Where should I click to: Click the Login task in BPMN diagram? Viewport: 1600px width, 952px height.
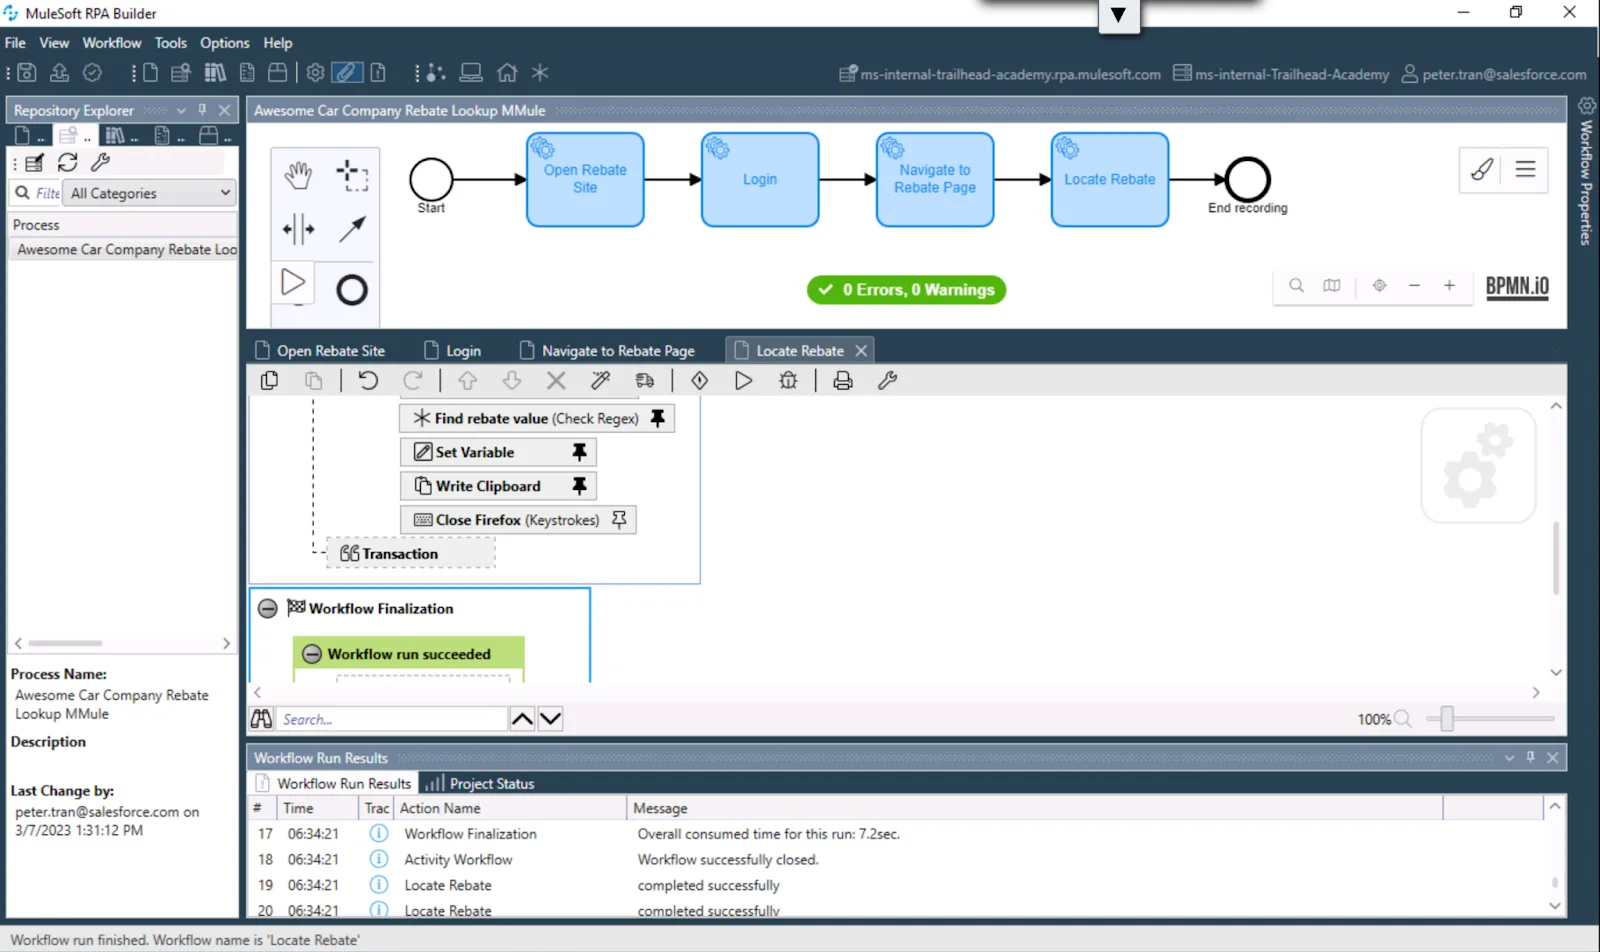pos(760,180)
